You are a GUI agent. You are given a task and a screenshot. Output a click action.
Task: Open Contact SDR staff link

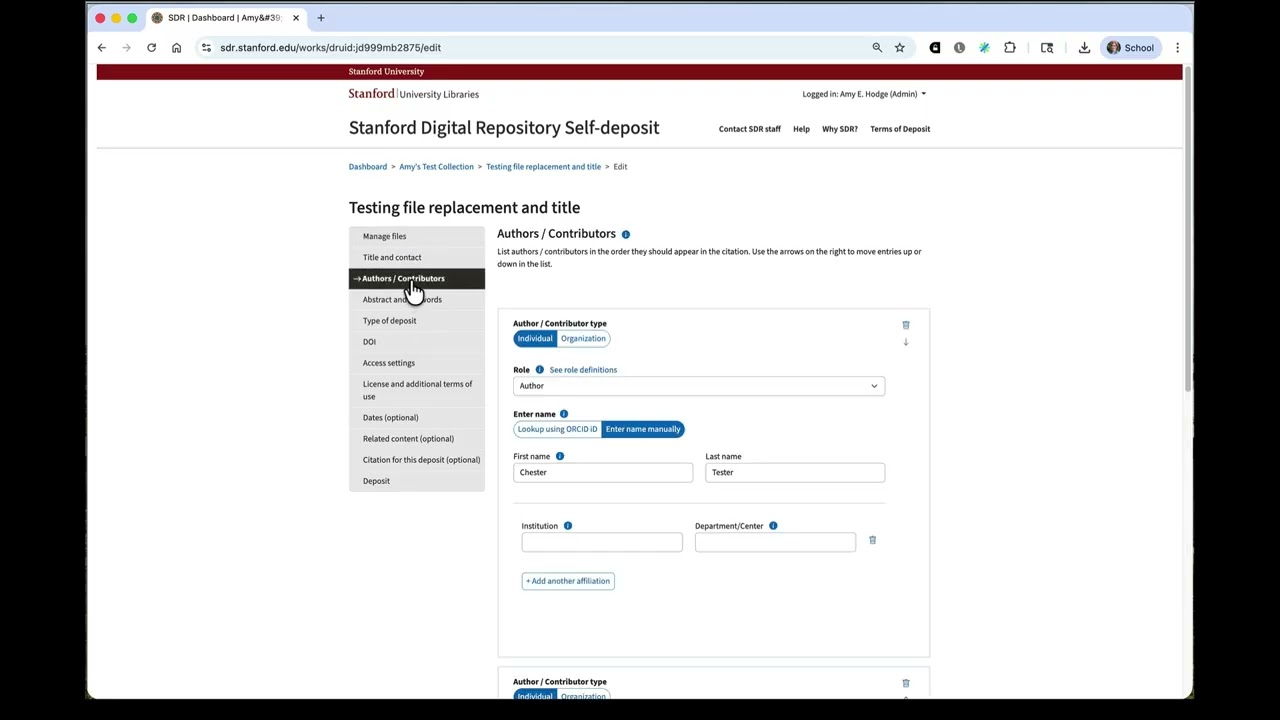coord(750,129)
